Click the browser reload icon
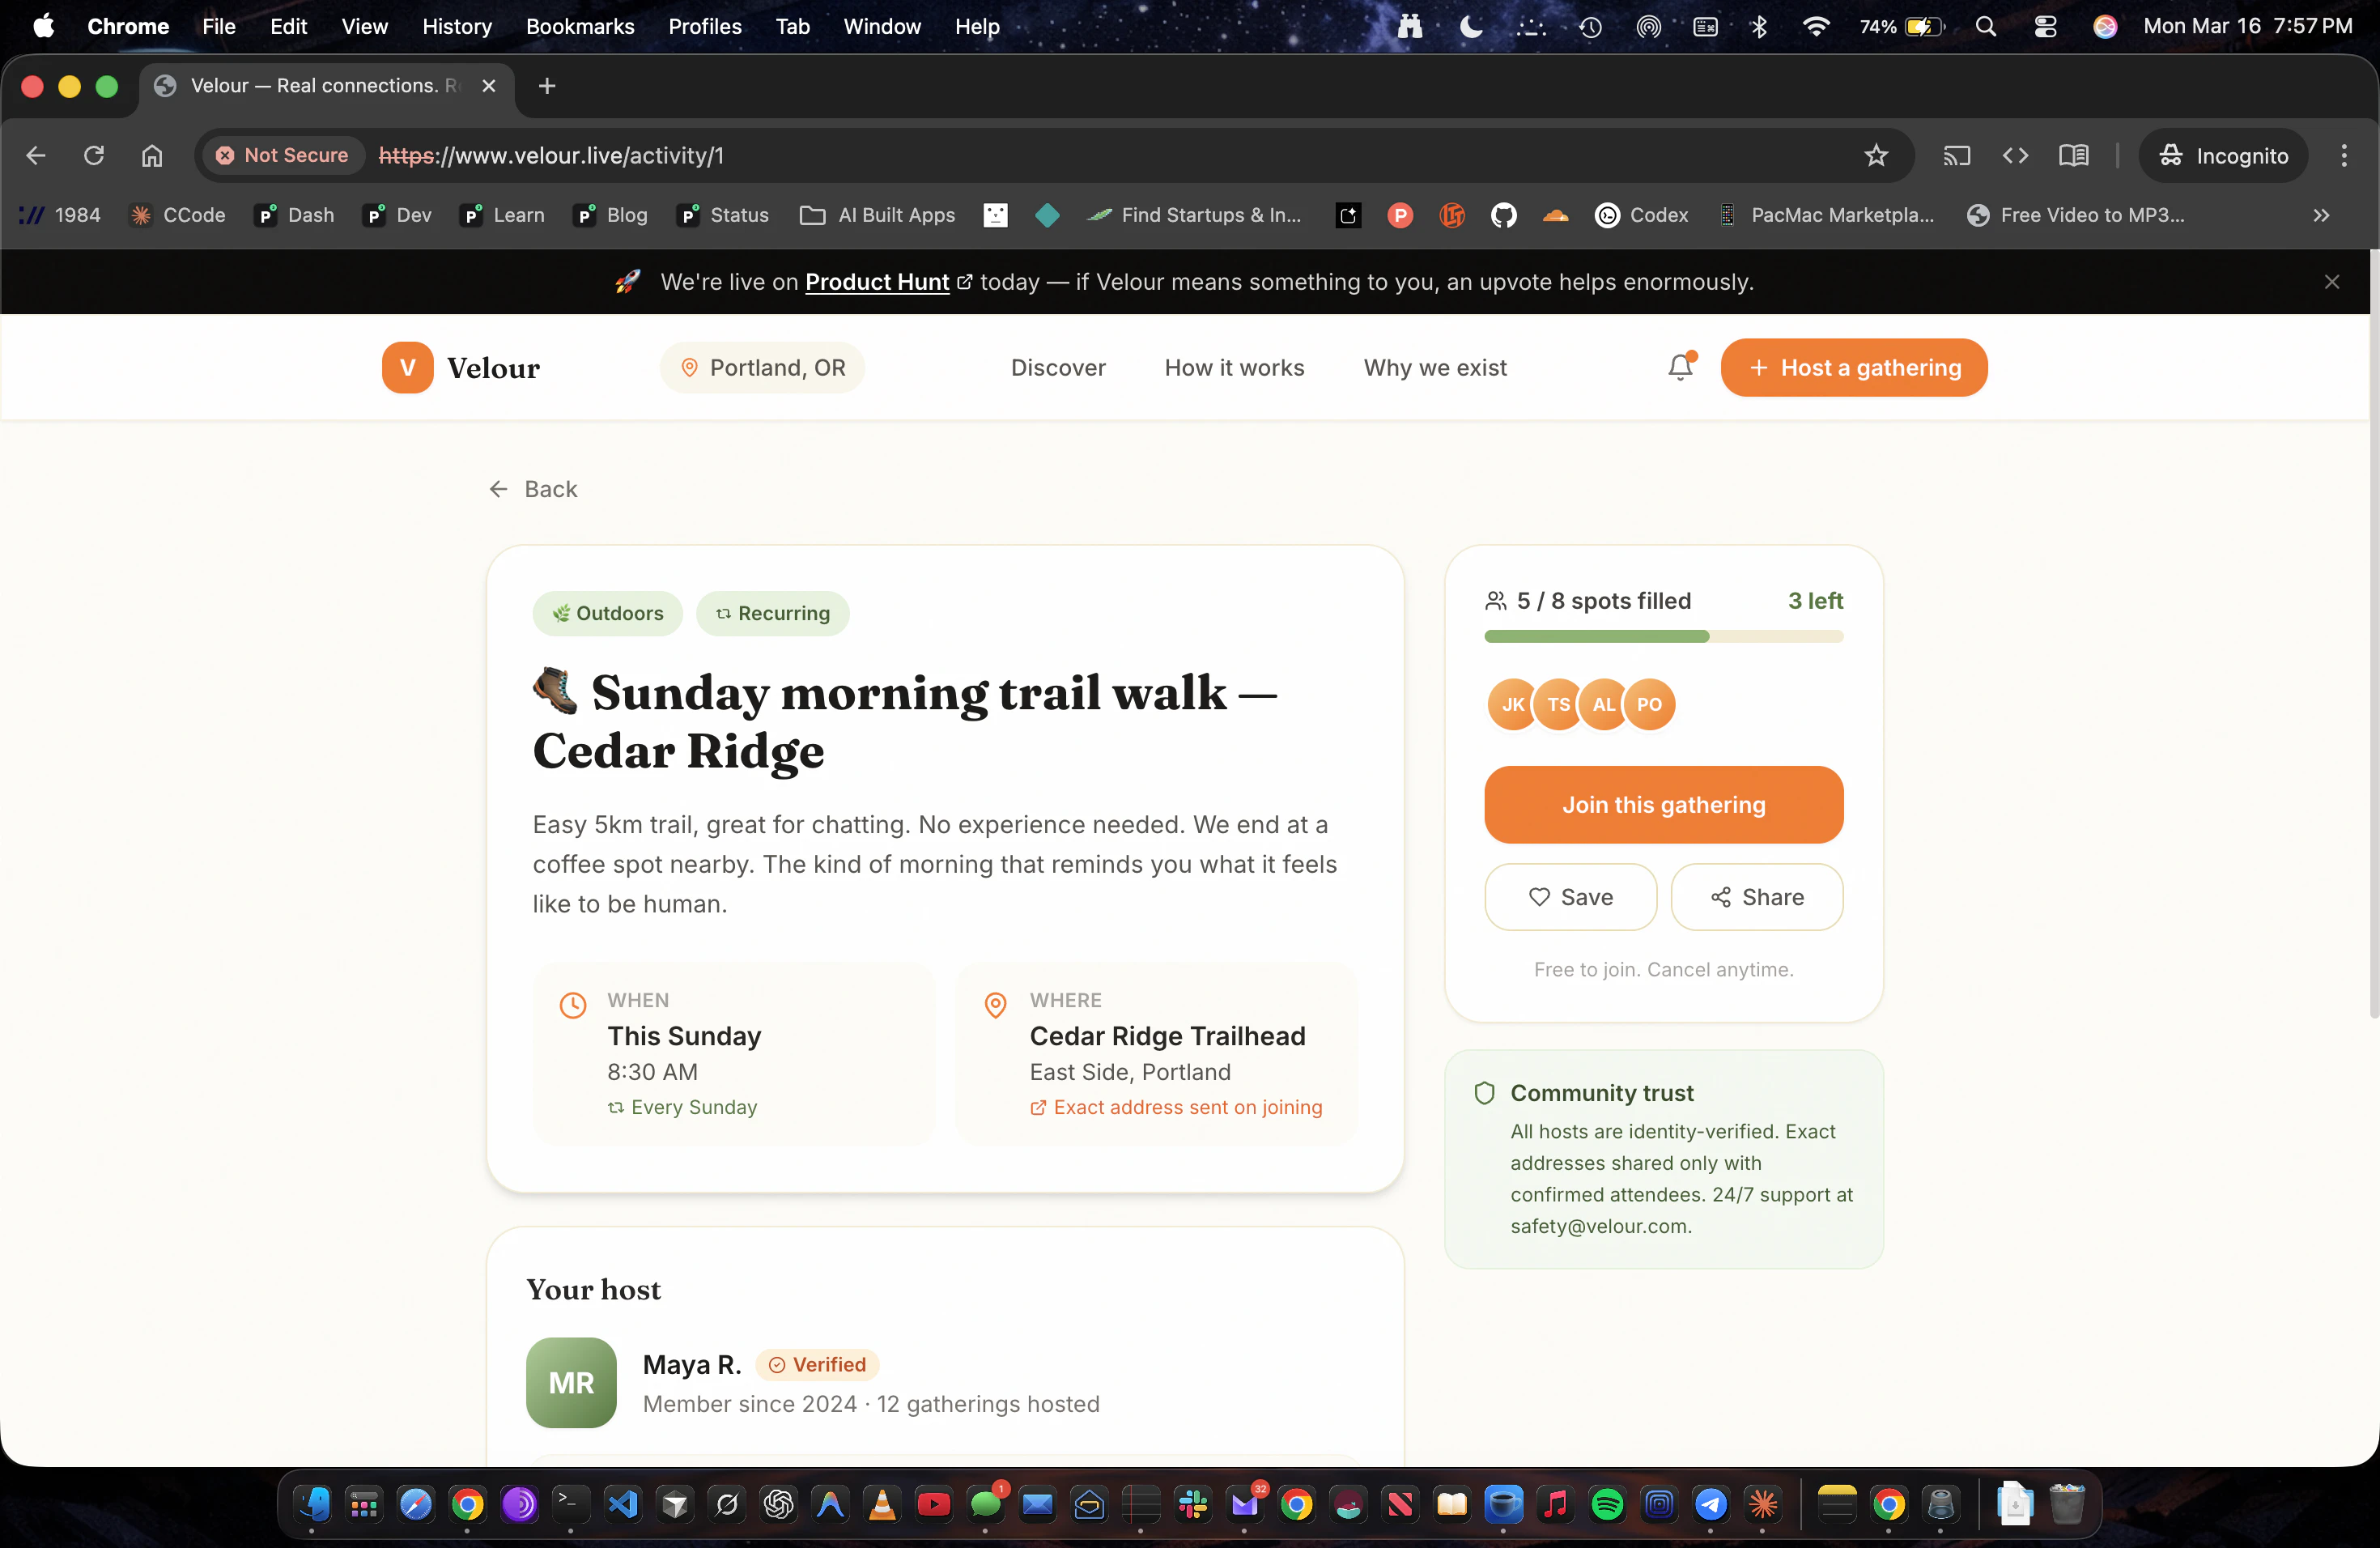Screen dimensions: 2380x1548 click(x=94, y=156)
